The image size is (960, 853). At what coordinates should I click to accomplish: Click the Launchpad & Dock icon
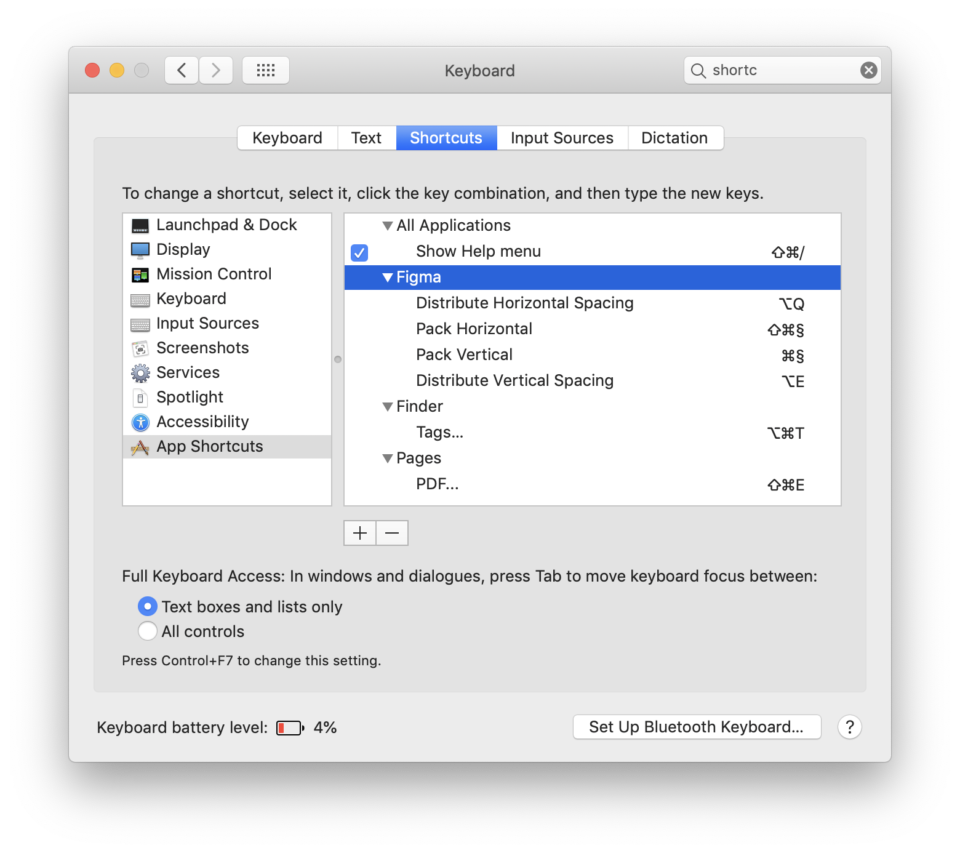[x=140, y=226]
